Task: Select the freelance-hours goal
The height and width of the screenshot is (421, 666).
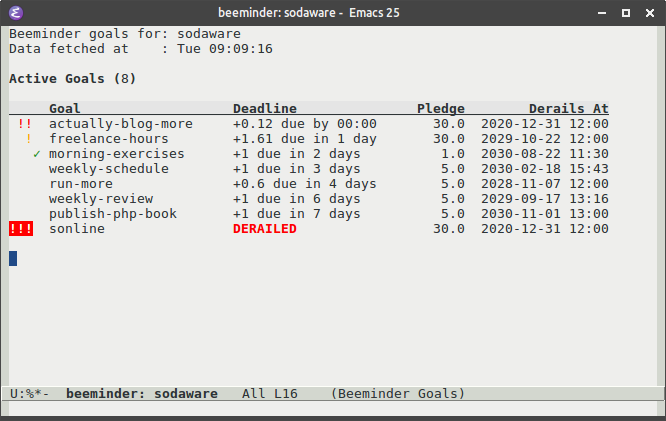Action: tap(109, 139)
